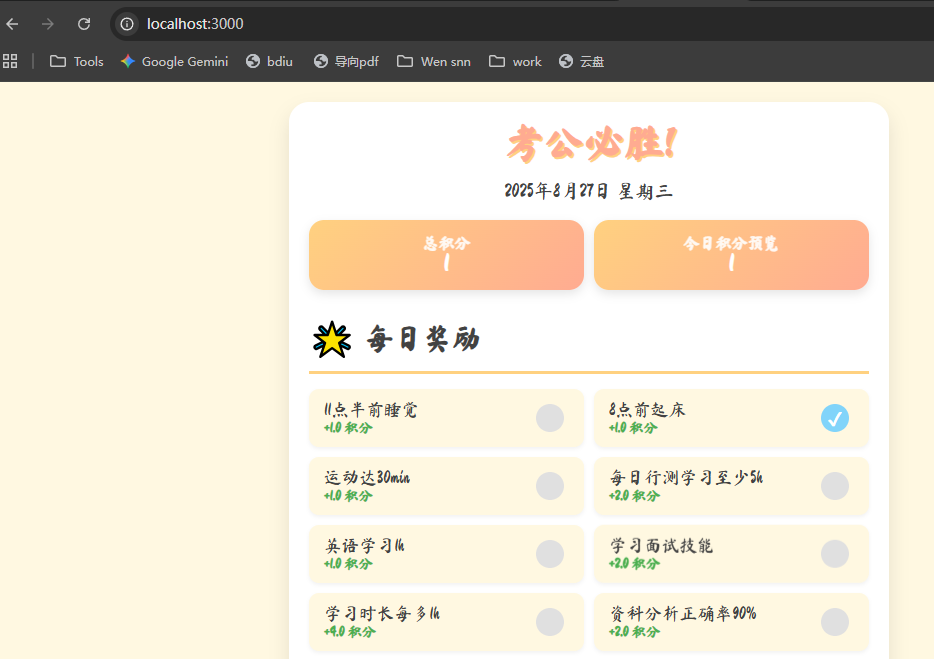Mark 英语学习1h as complete
934x659 pixels.
click(x=550, y=554)
